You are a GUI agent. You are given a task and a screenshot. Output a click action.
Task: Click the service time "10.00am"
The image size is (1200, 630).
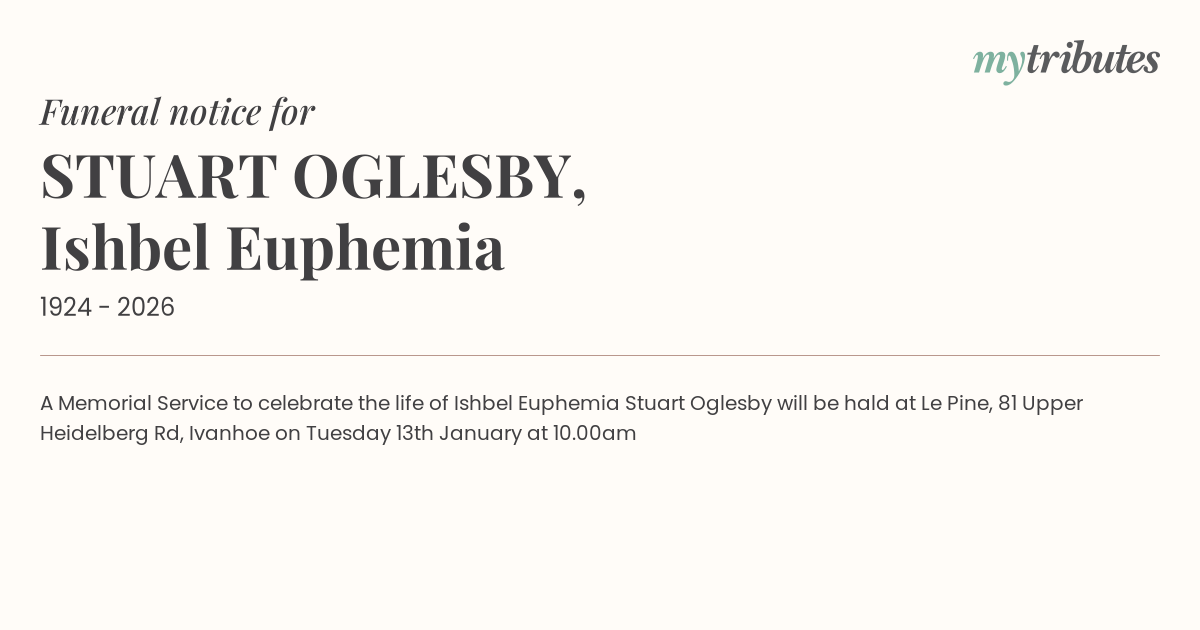[x=594, y=434]
